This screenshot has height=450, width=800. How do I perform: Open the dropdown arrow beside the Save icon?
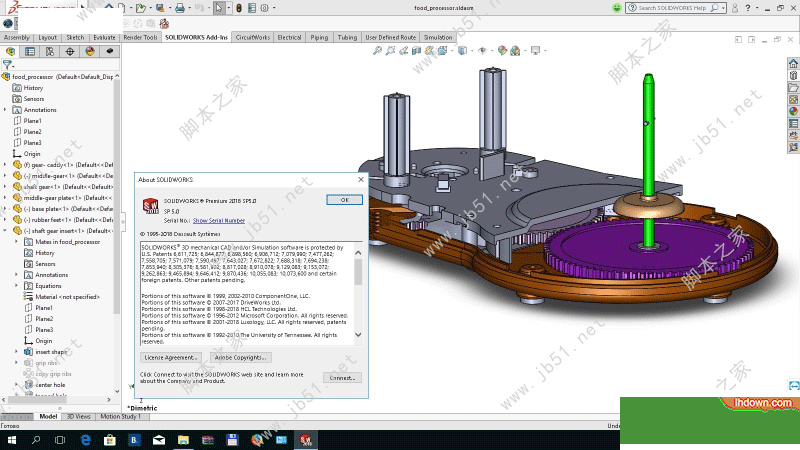point(169,8)
